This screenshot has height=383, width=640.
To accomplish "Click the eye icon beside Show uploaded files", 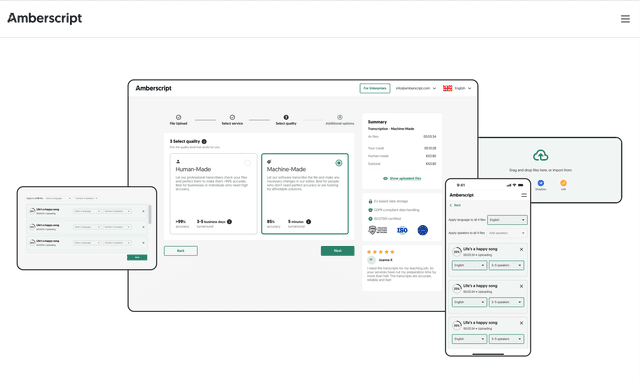I will tap(385, 178).
